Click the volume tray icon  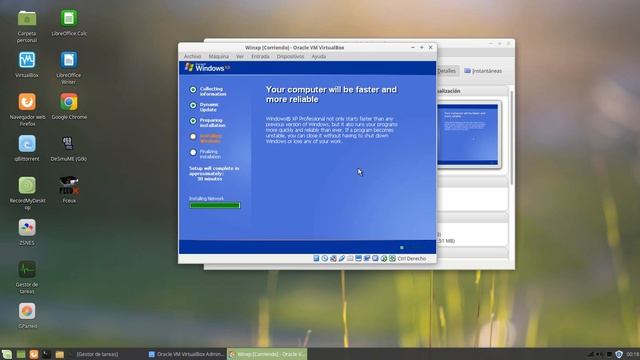coord(600,354)
